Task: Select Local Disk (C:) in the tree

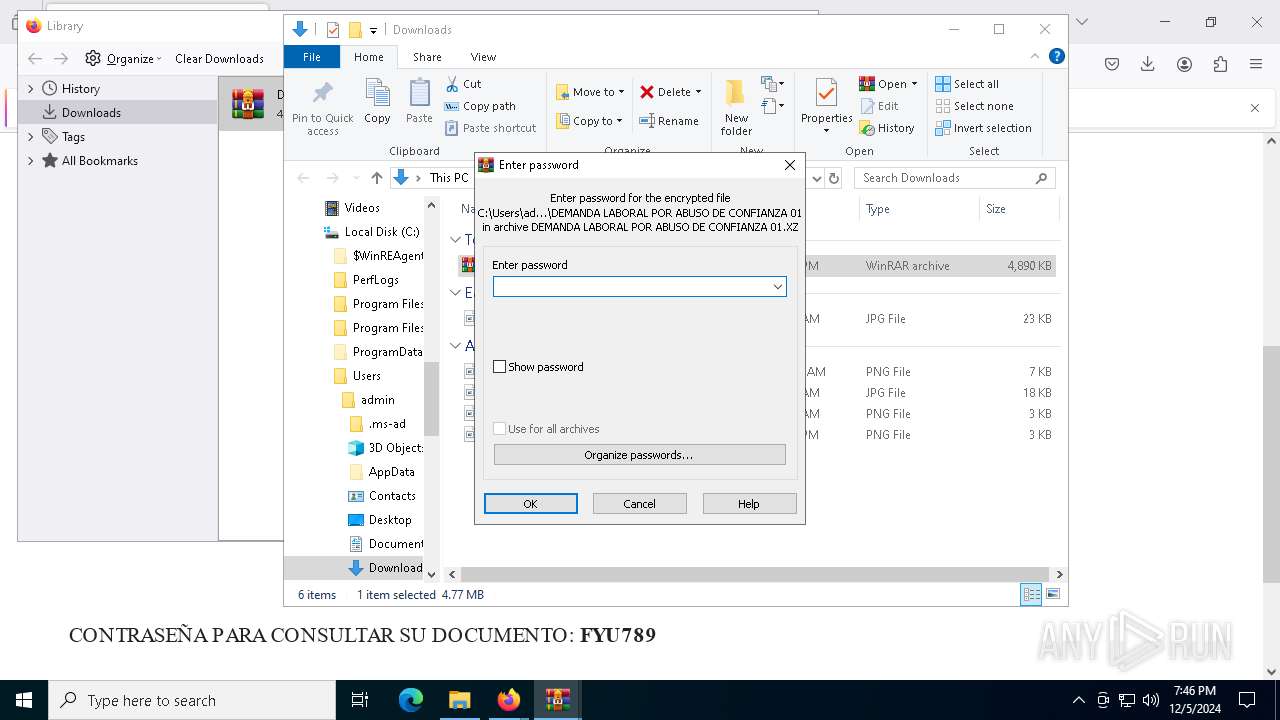Action: pyautogui.click(x=371, y=232)
